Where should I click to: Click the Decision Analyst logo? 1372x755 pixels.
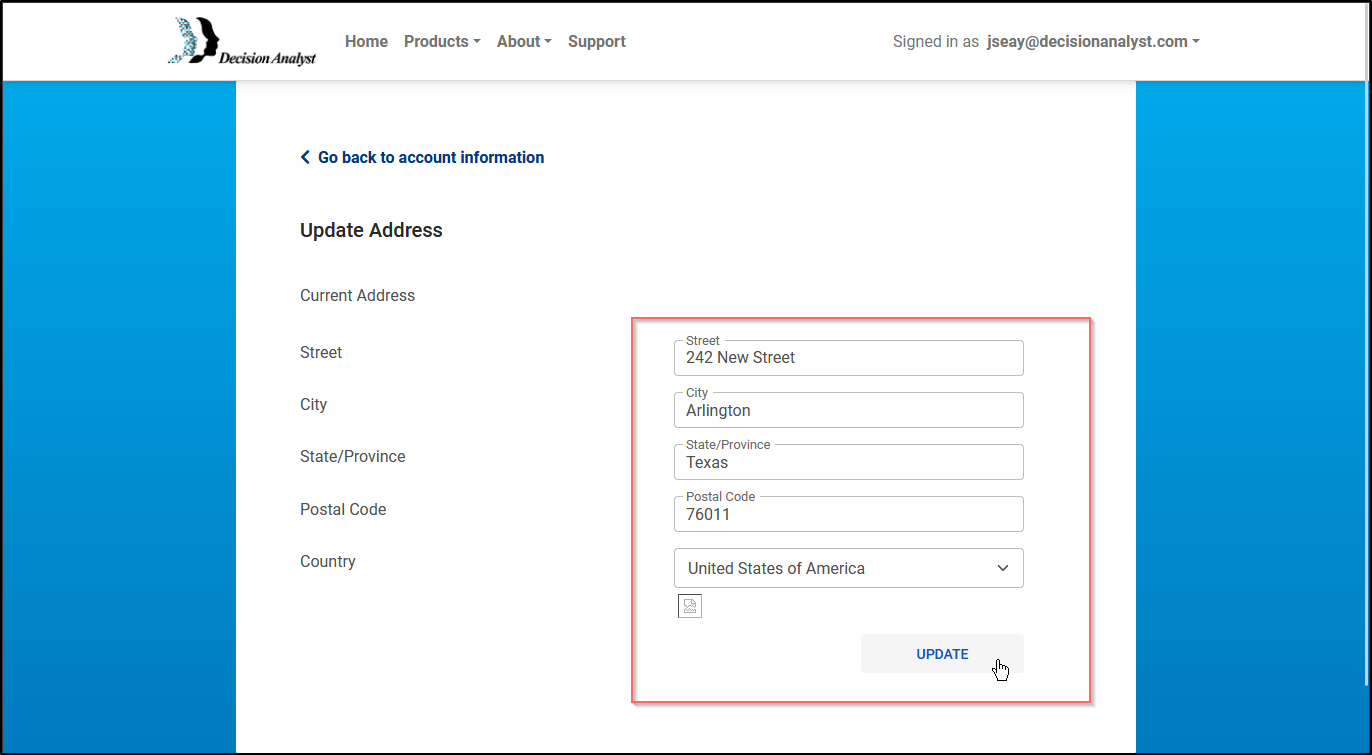point(242,41)
